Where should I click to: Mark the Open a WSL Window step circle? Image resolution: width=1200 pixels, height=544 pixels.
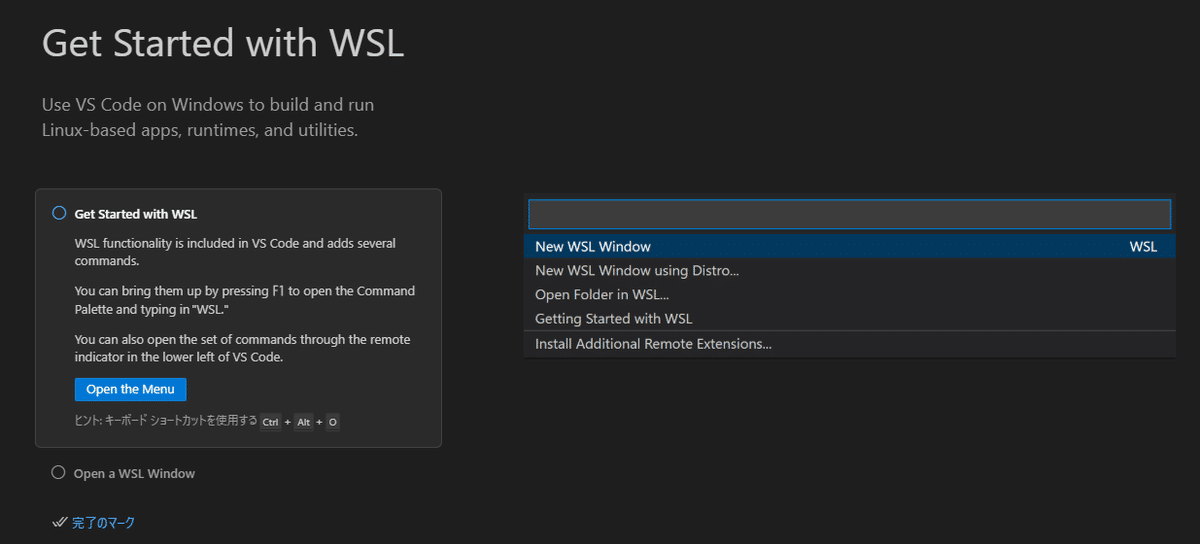[58, 473]
